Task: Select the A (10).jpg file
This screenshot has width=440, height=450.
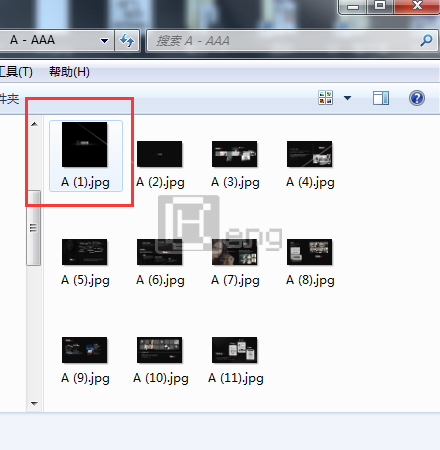Action: (x=160, y=360)
